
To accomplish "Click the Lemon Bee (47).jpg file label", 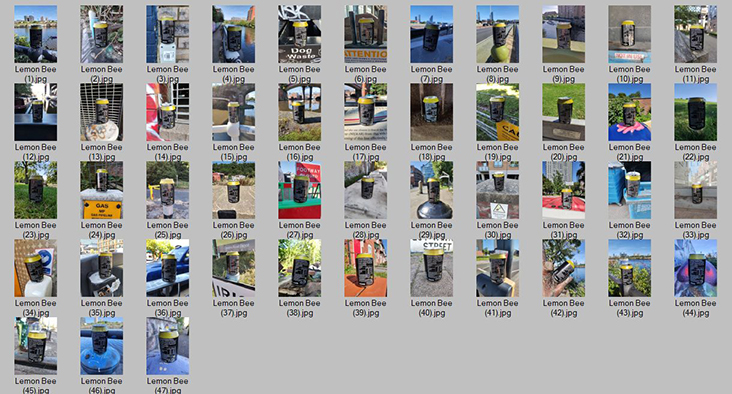I will [168, 386].
